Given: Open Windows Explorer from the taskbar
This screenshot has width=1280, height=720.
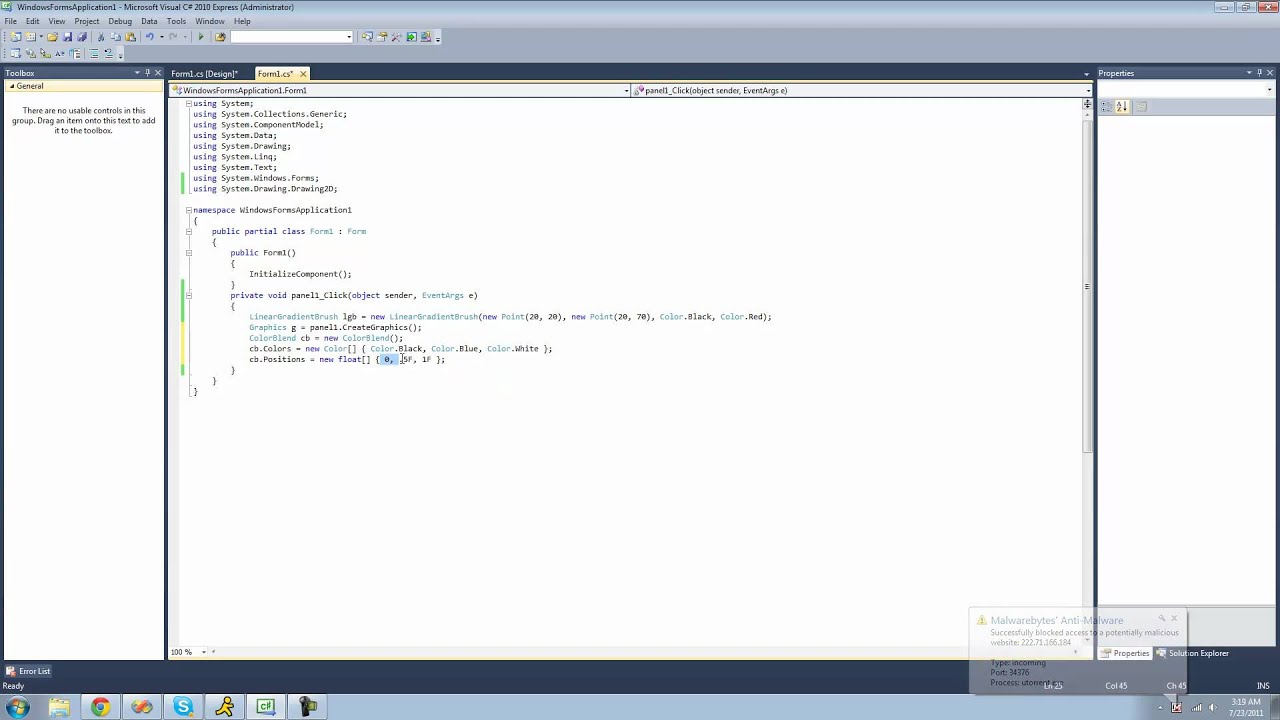Looking at the screenshot, I should point(59,707).
